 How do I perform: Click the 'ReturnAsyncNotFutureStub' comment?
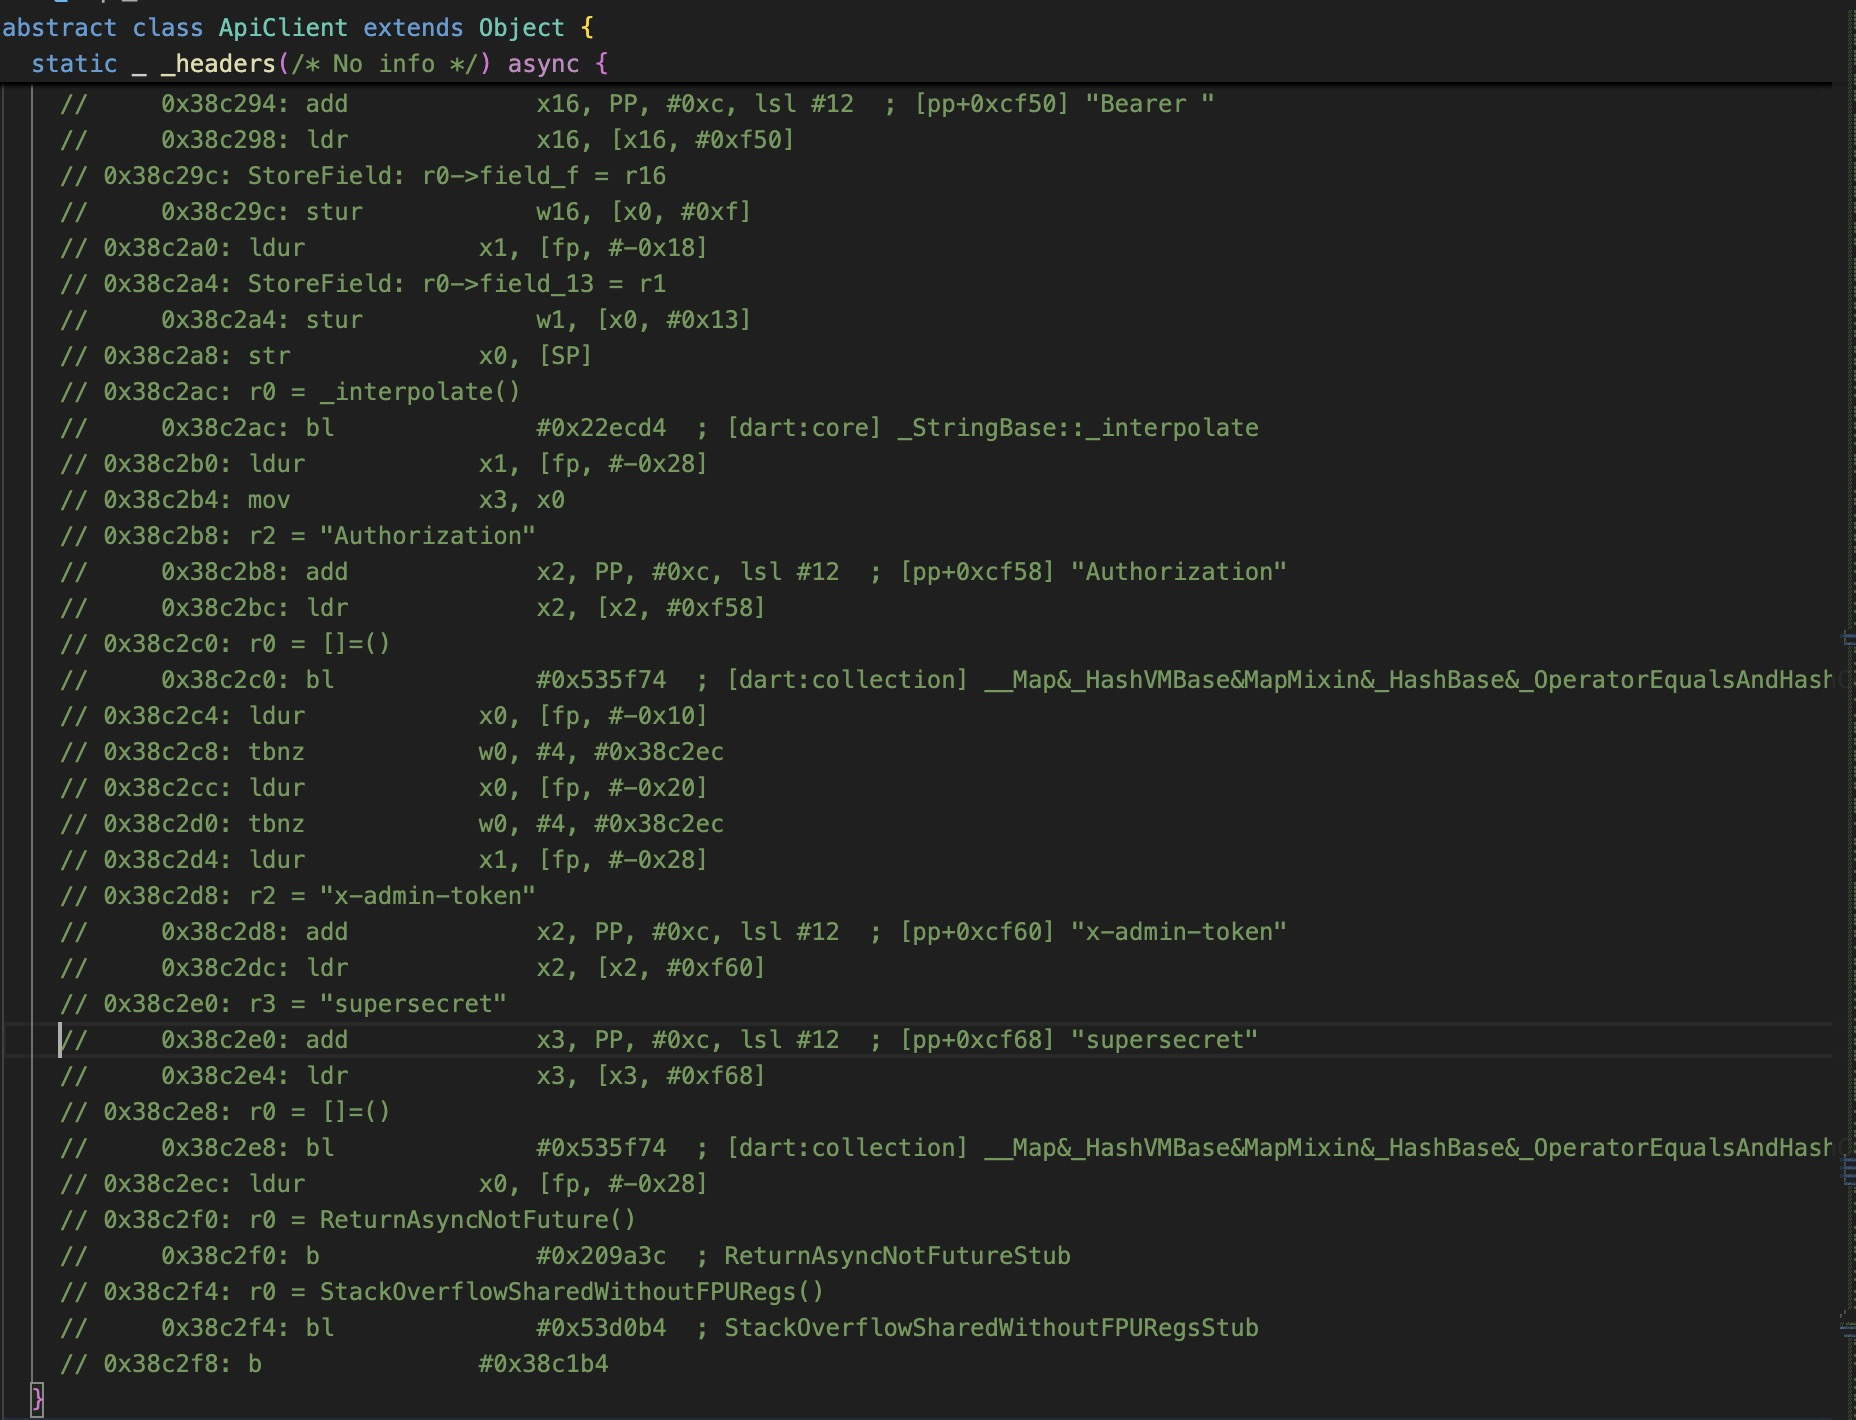click(x=897, y=1256)
